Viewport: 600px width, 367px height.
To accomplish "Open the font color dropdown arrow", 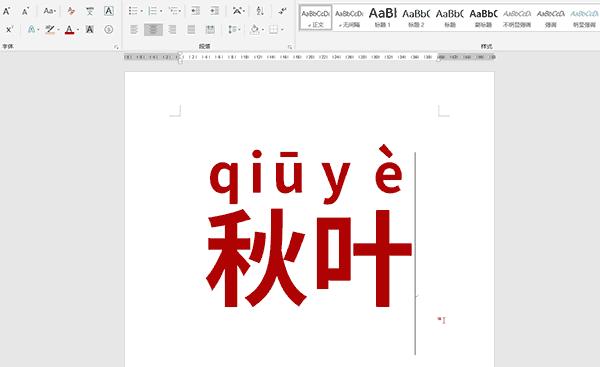I will (x=78, y=29).
